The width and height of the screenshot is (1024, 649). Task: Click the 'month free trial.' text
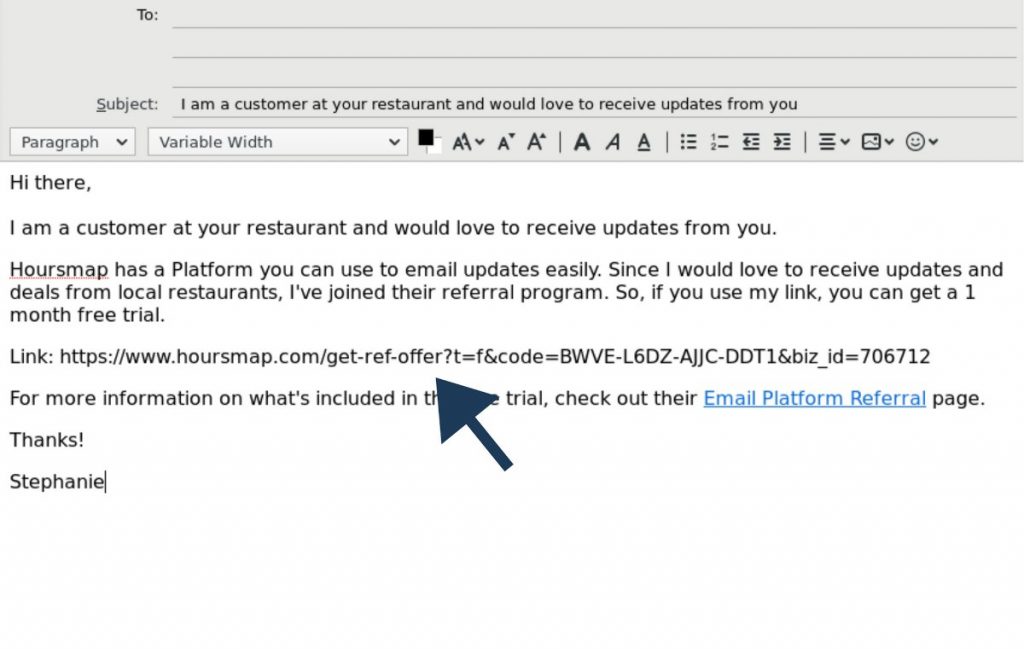(x=88, y=315)
